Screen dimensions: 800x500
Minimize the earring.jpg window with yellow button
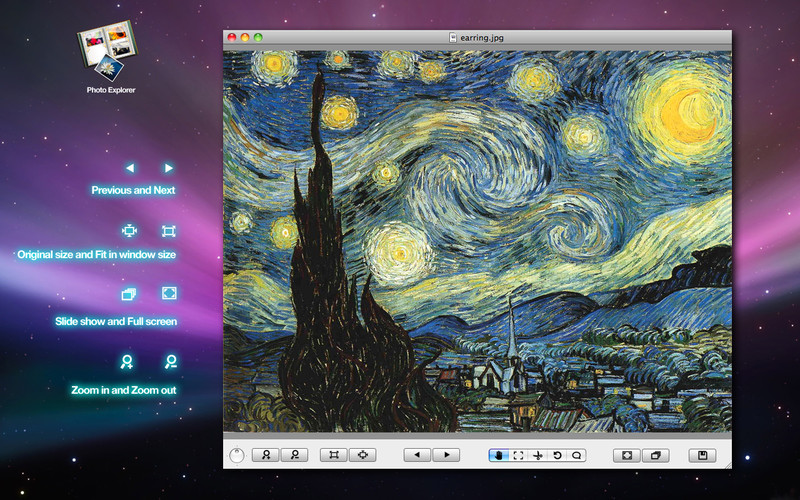[245, 37]
